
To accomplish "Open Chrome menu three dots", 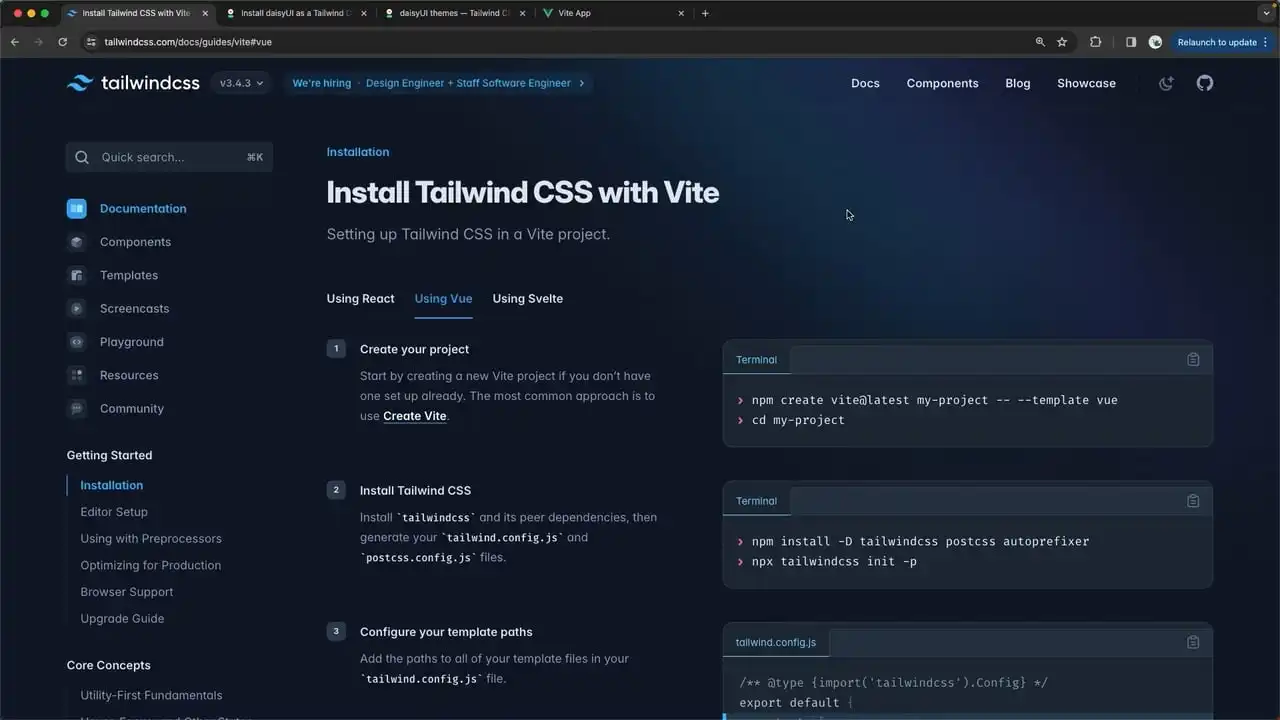I will pos(1266,42).
